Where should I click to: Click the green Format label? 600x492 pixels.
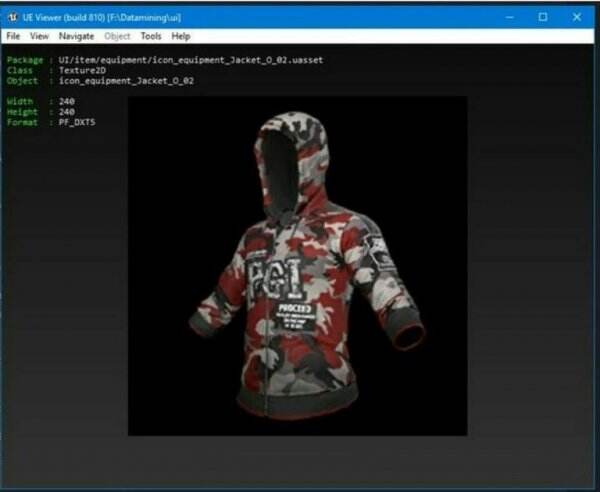pos(22,122)
